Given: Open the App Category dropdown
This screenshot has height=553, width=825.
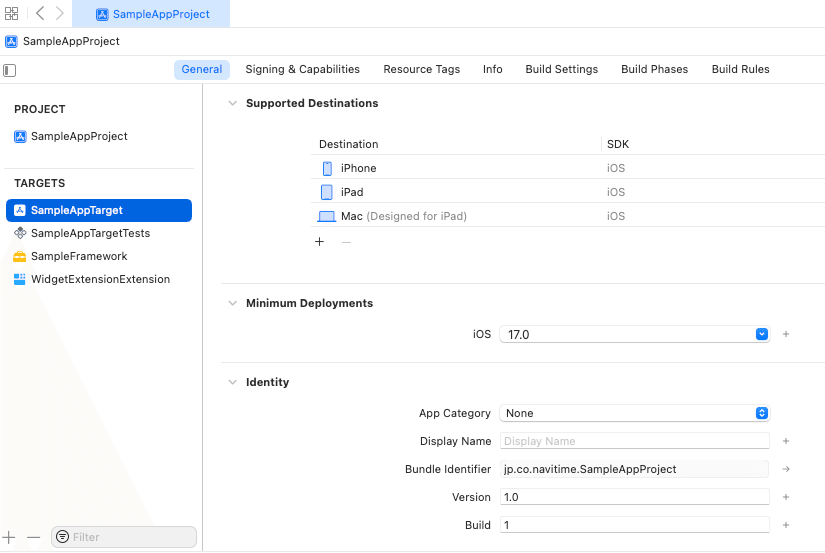Looking at the screenshot, I should point(635,413).
